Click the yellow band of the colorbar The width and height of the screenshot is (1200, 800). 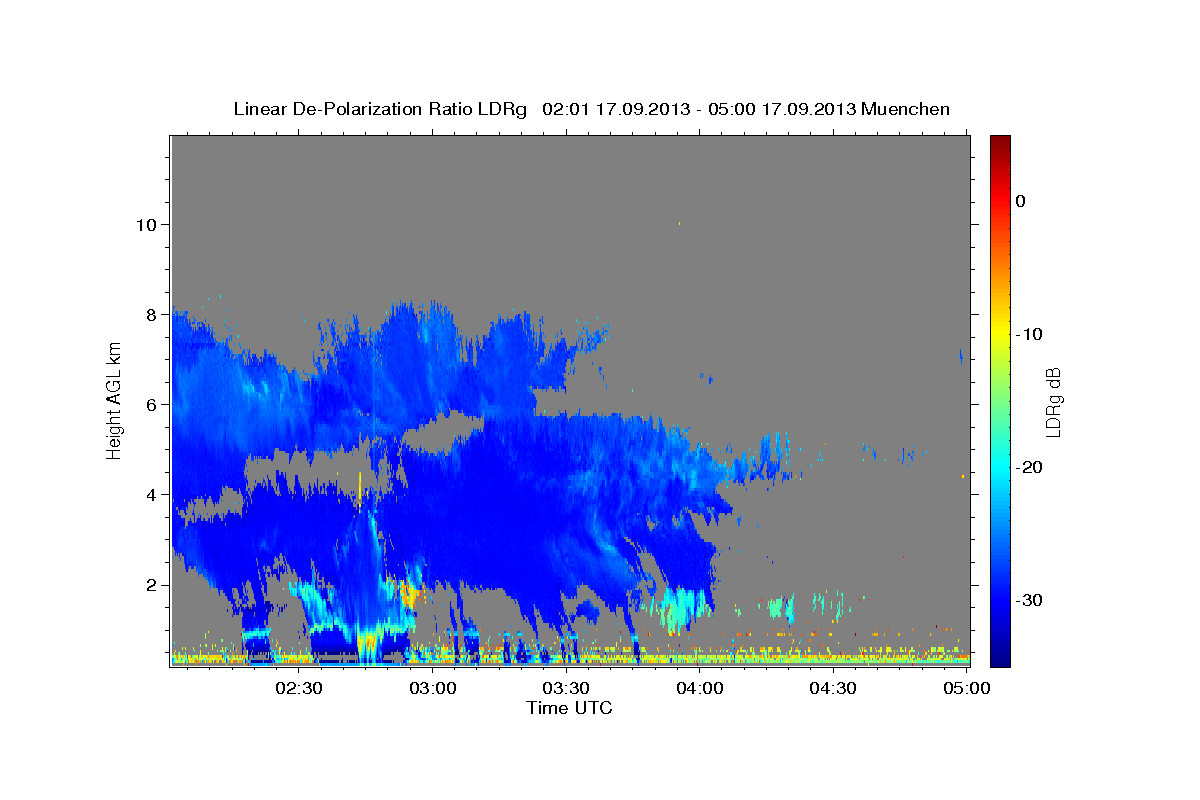tap(1000, 334)
